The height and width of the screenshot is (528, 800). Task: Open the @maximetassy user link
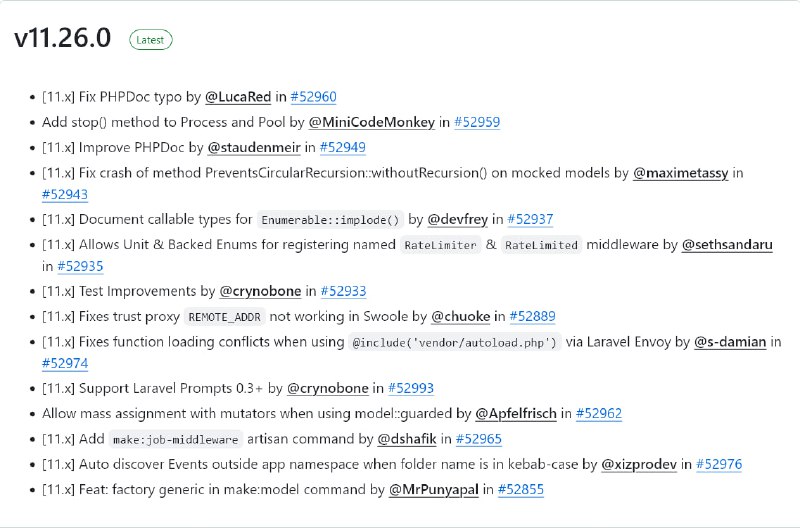[681, 173]
